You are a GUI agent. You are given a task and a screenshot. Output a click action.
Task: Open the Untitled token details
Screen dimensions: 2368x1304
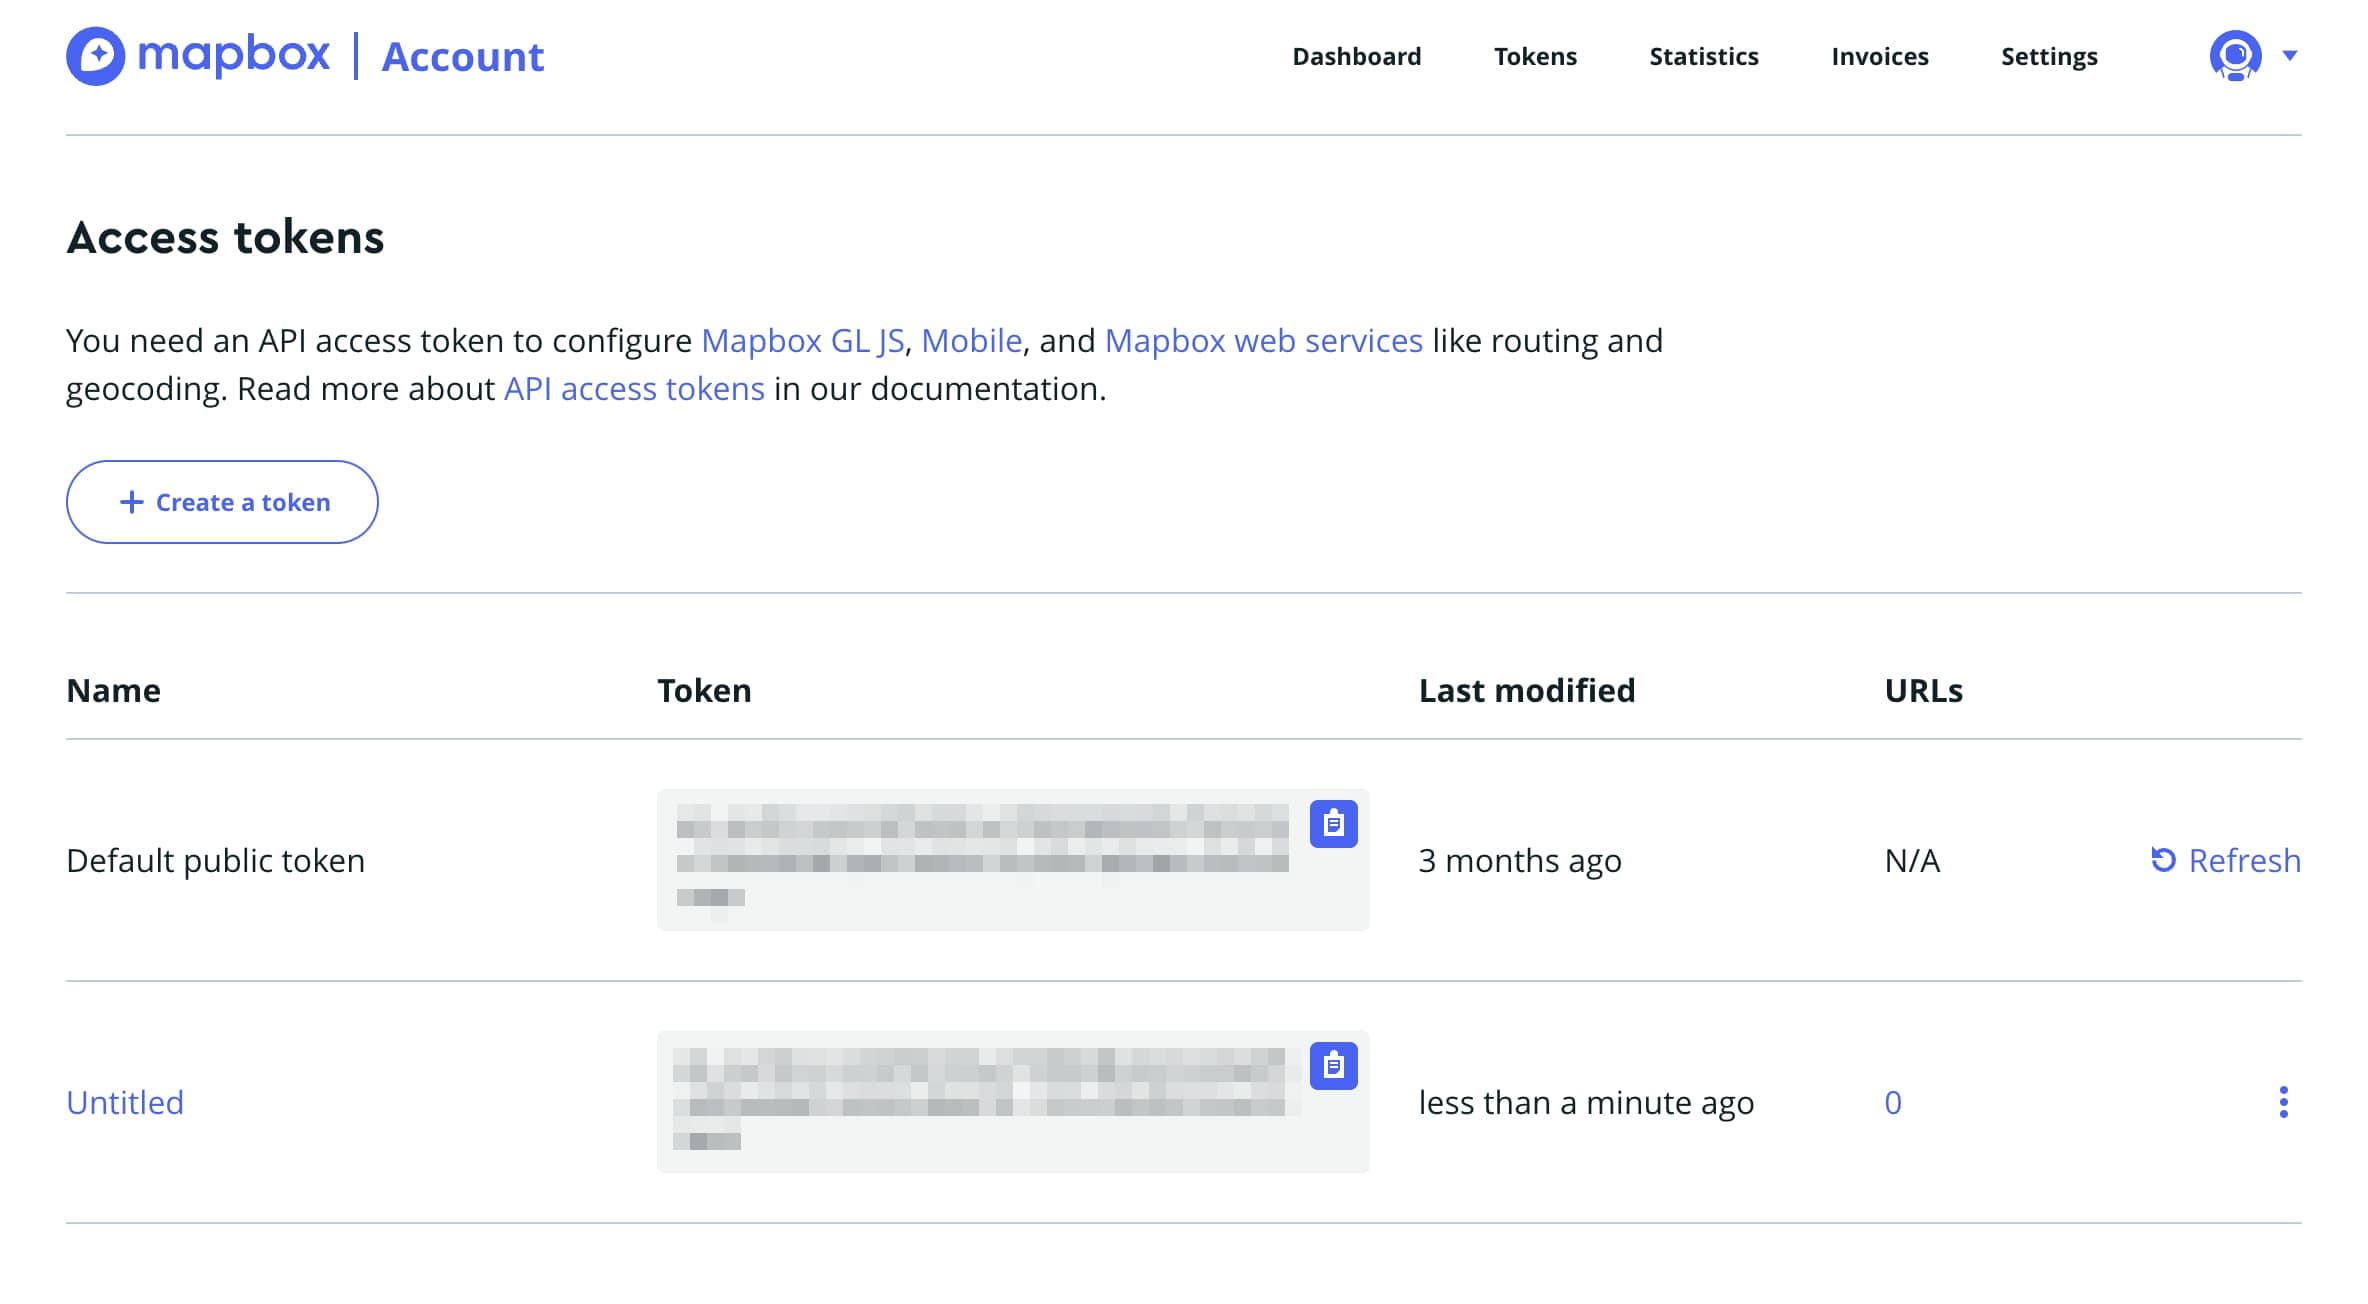125,1102
